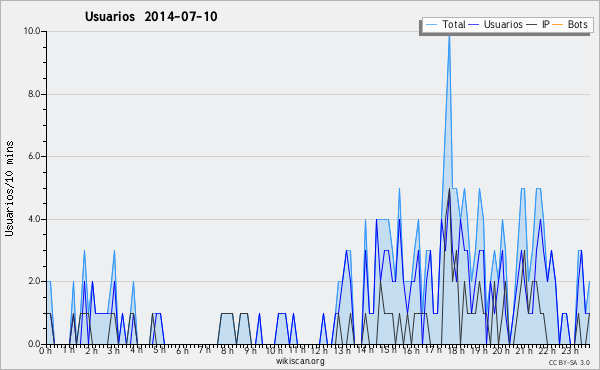Click the light blue Total legend line
Viewport: 600px width, 370px height.
tap(431, 25)
